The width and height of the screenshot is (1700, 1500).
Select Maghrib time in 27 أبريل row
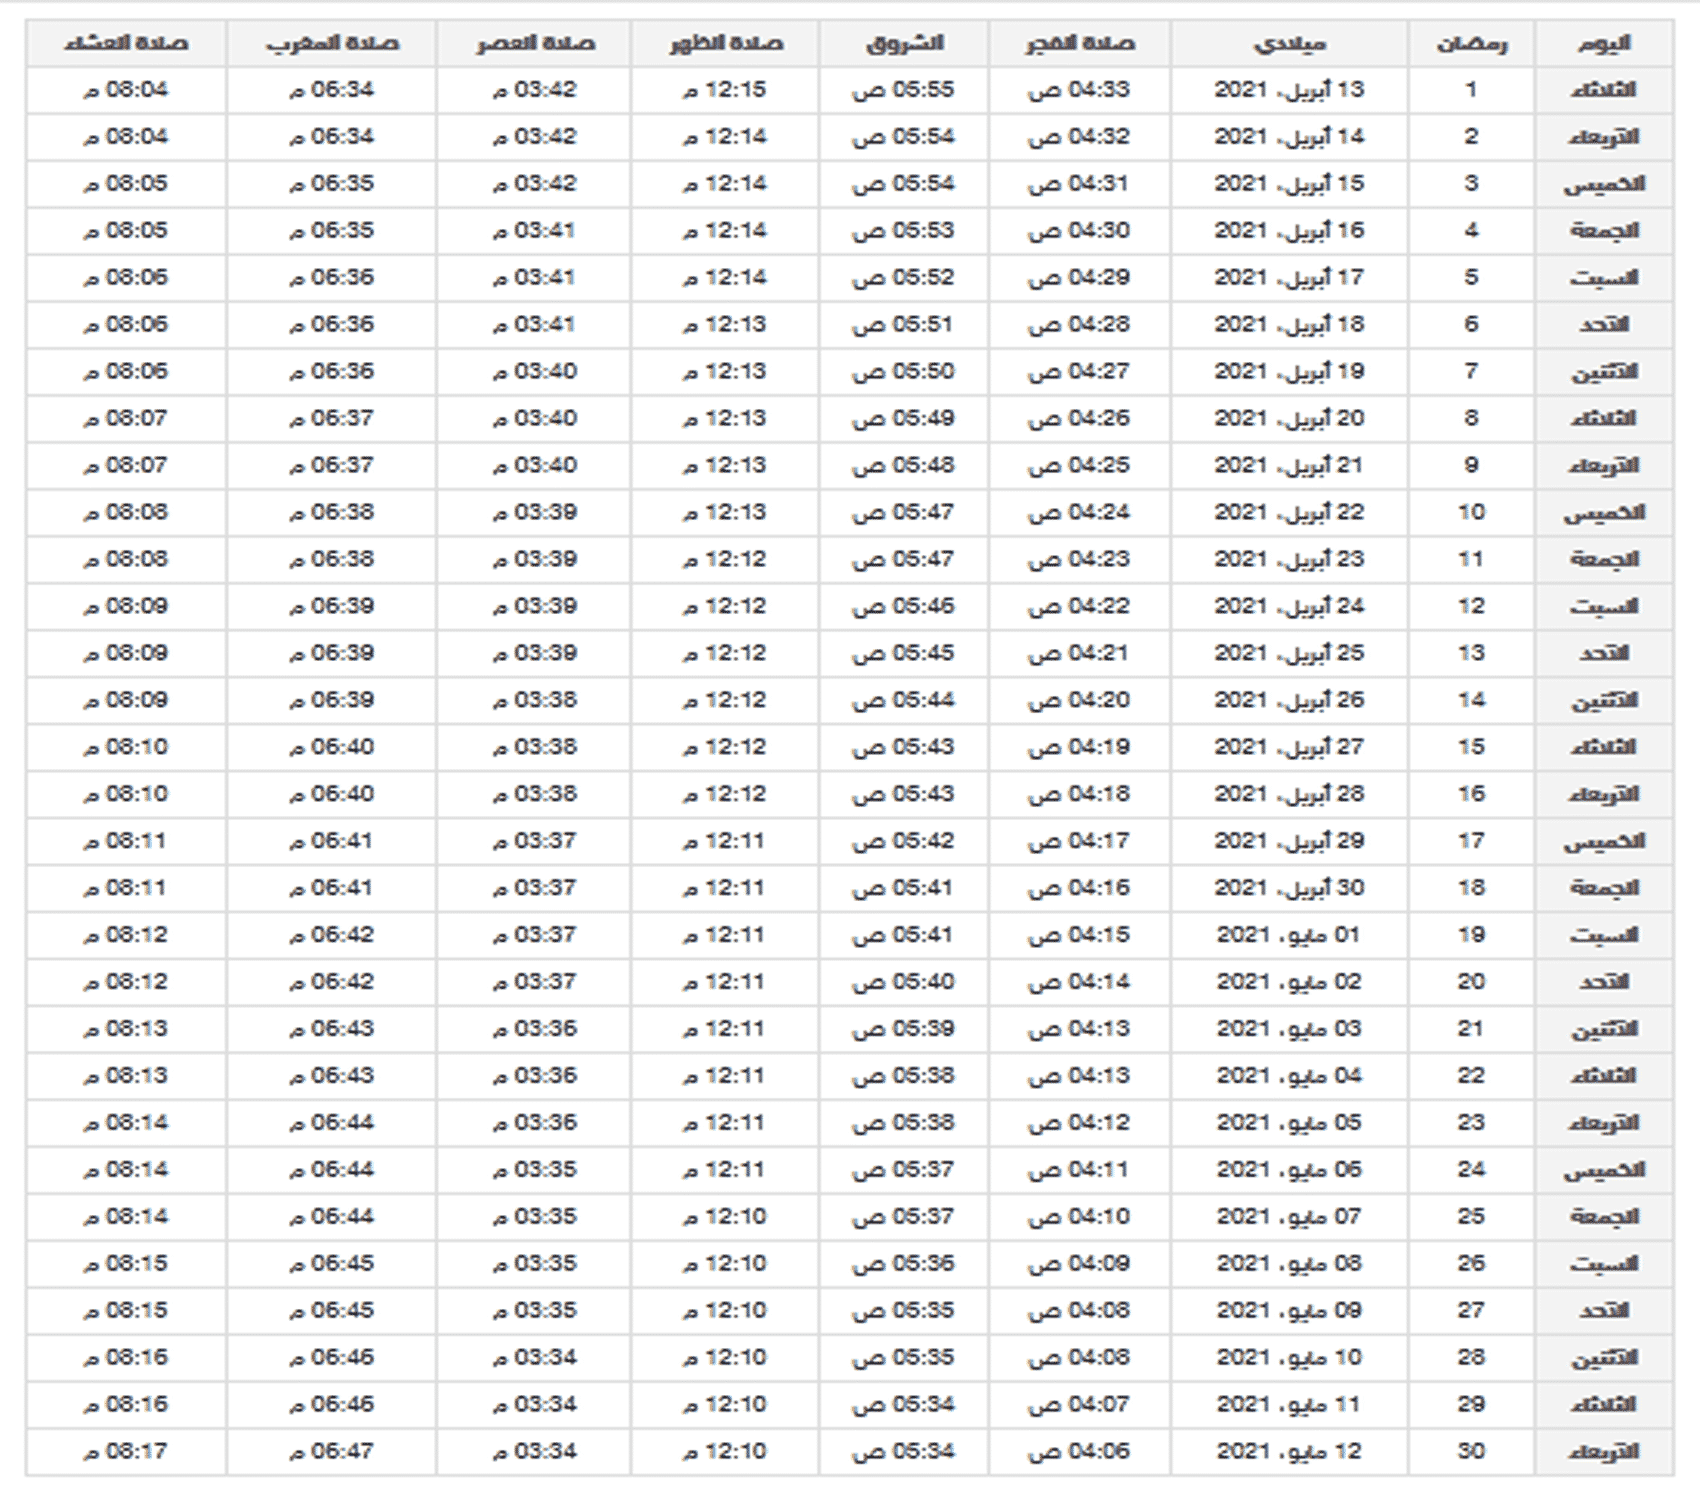click(331, 747)
